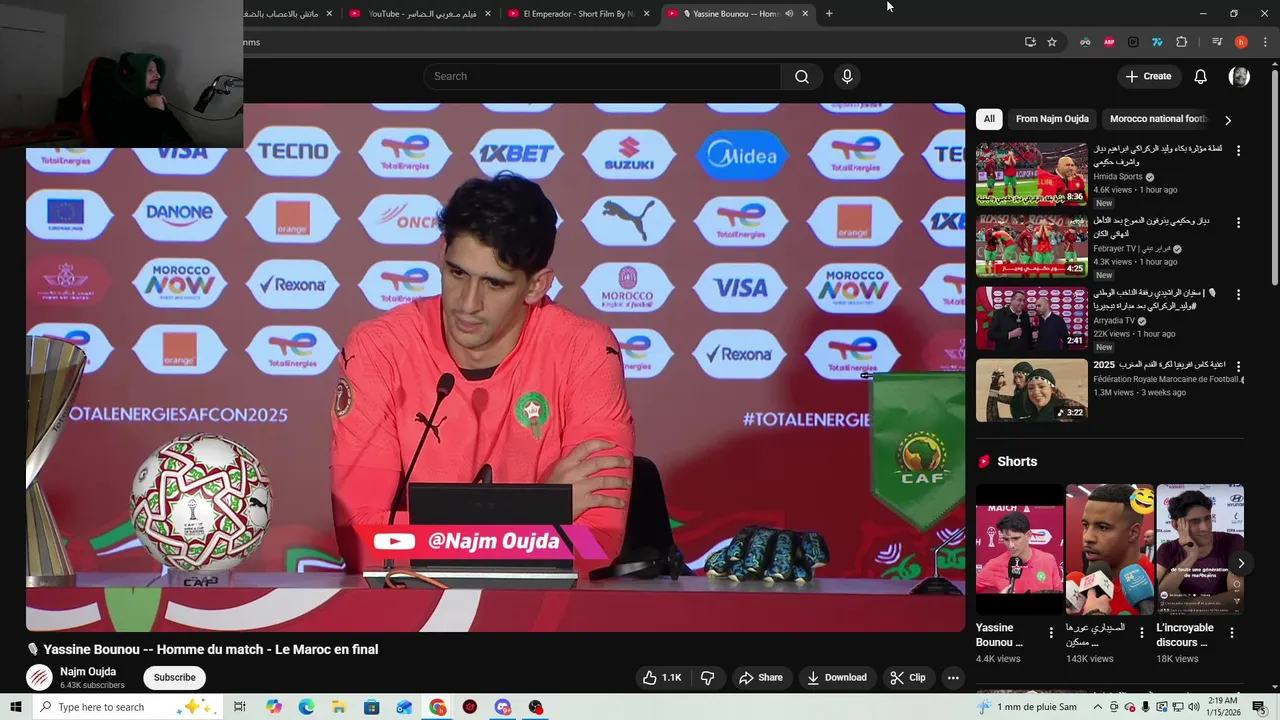The height and width of the screenshot is (720, 1280).
Task: Close the El Emperador browser tab
Action: [x=646, y=14]
